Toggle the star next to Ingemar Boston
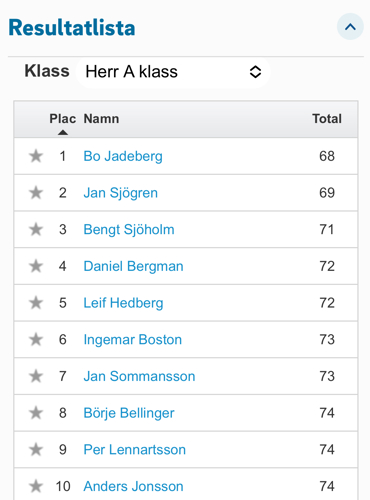The height and width of the screenshot is (500, 370). tap(36, 339)
